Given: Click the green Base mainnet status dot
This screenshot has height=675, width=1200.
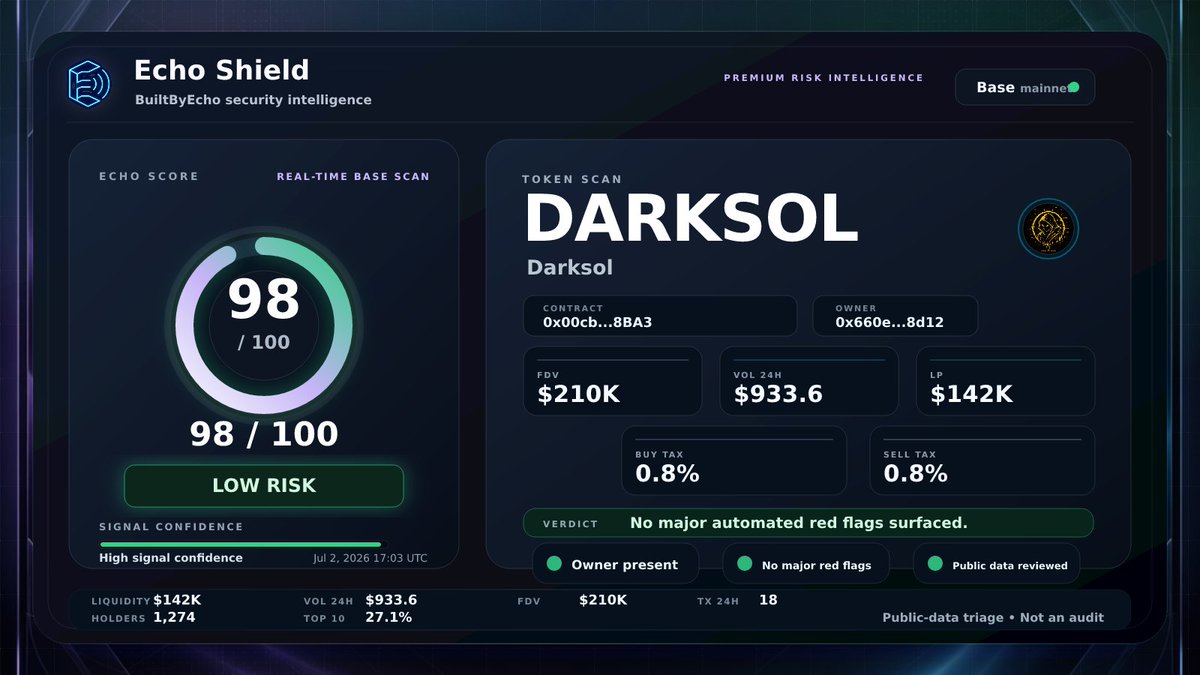Looking at the screenshot, I should point(1073,87).
